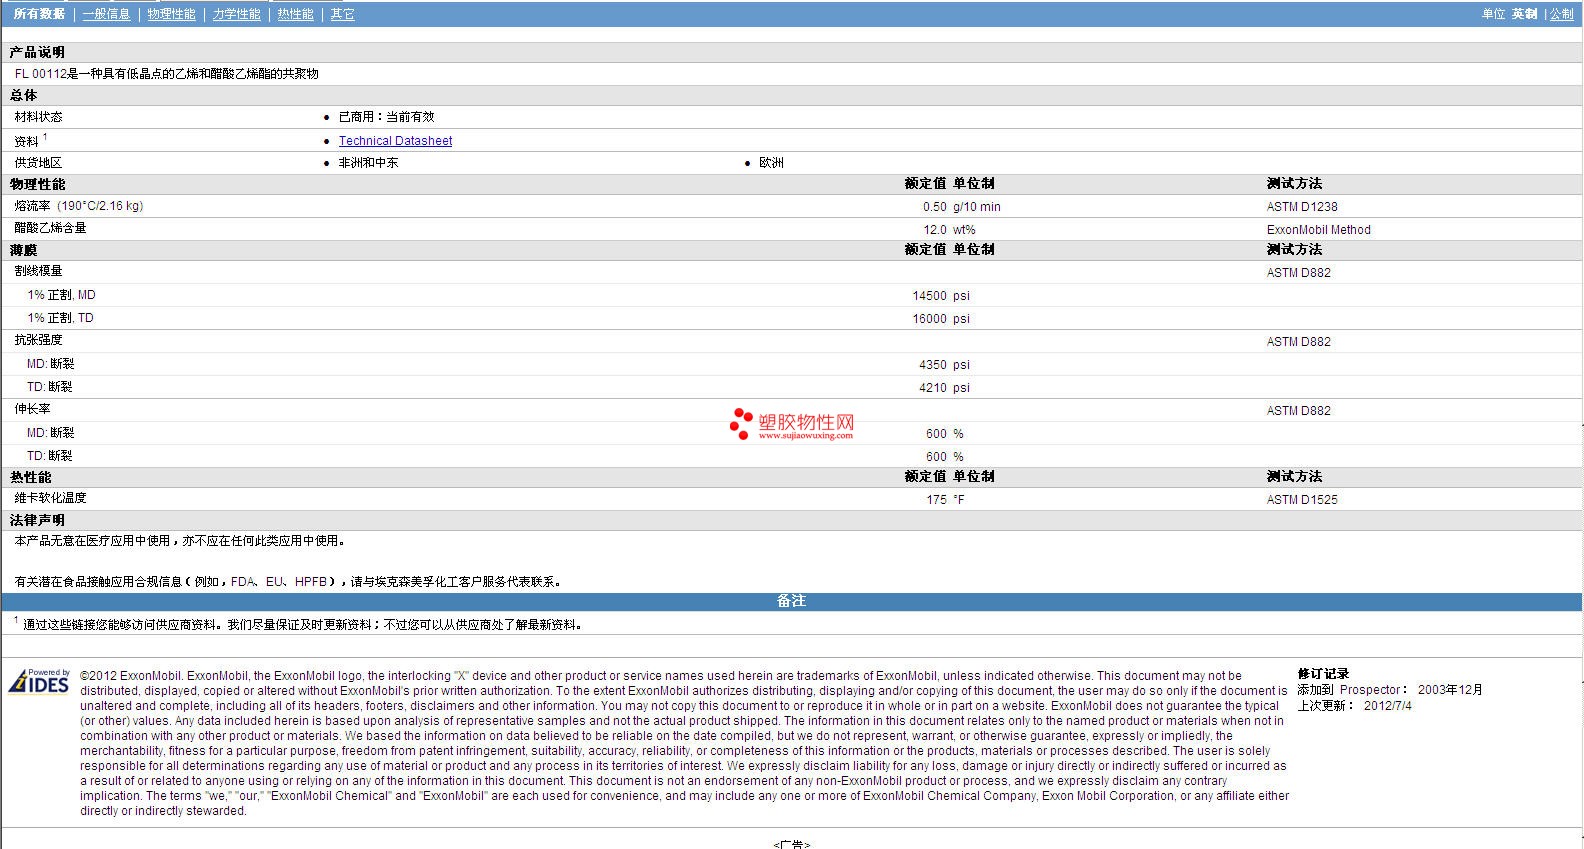Screen dimensions: 1584x849
Task: Click the 非洲和中东 region entry
Action: click(x=368, y=163)
